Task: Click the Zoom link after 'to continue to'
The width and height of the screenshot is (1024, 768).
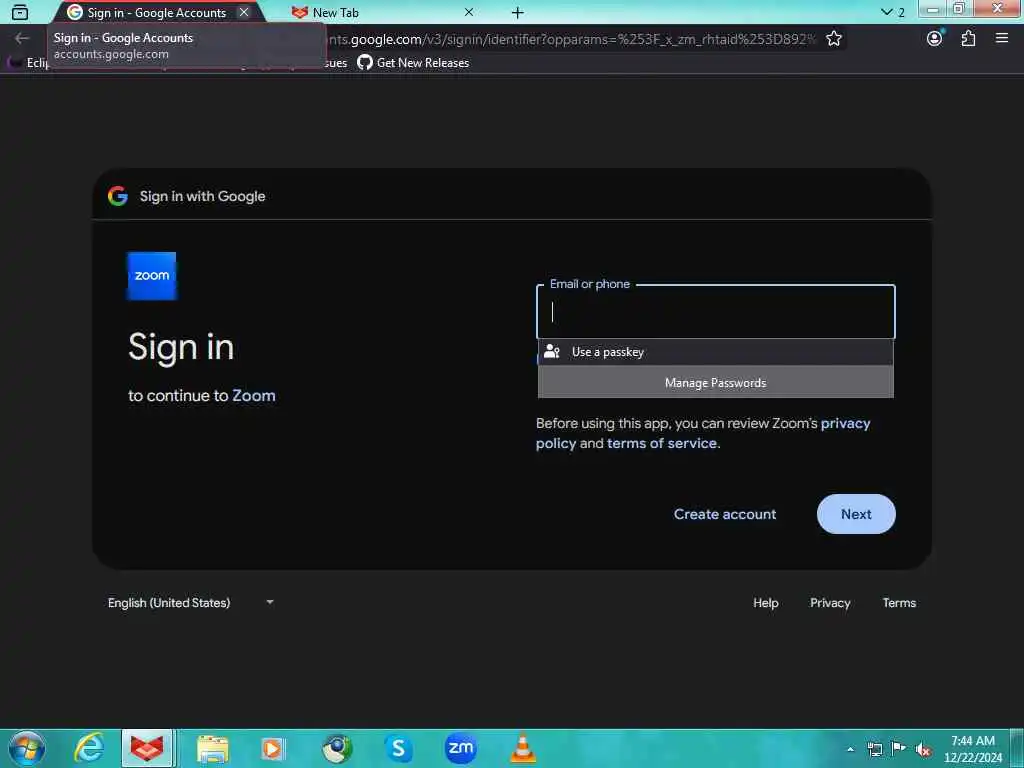Action: 254,396
